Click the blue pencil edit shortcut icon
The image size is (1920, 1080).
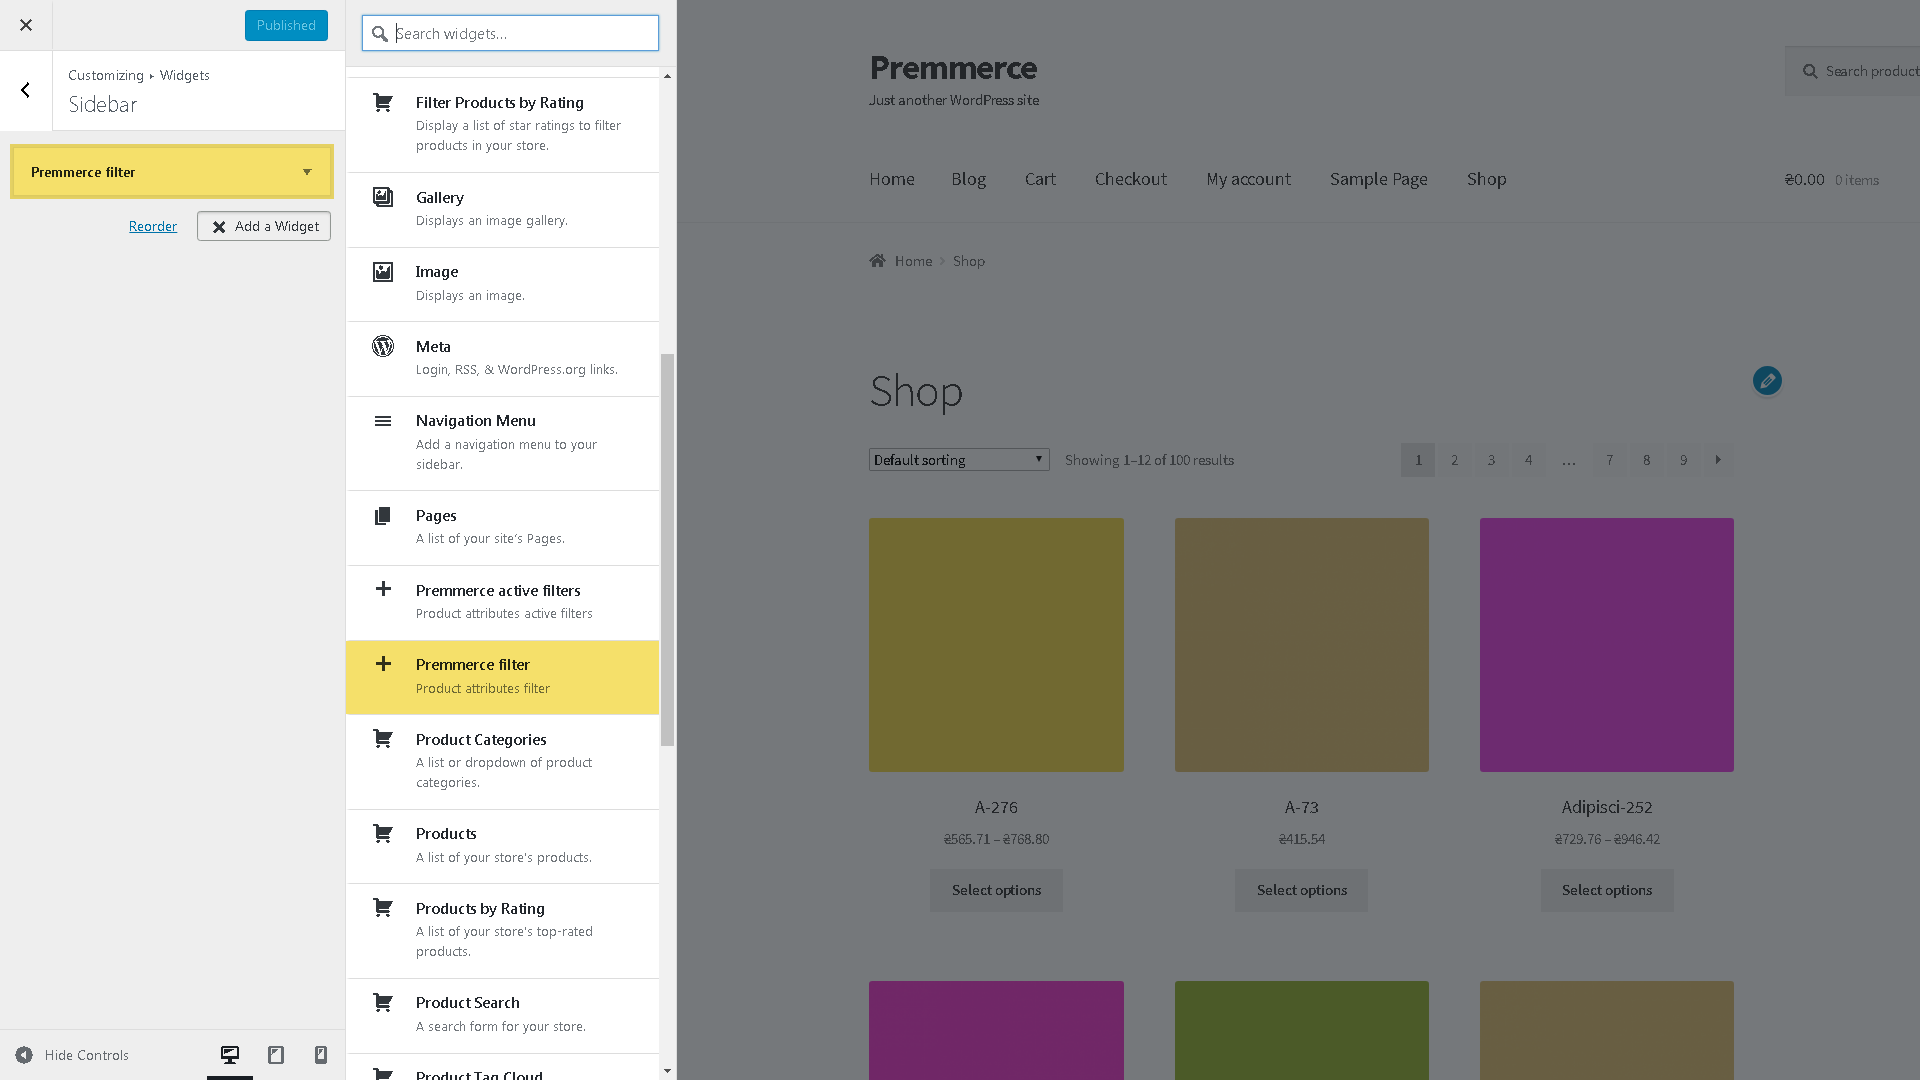coord(1767,381)
